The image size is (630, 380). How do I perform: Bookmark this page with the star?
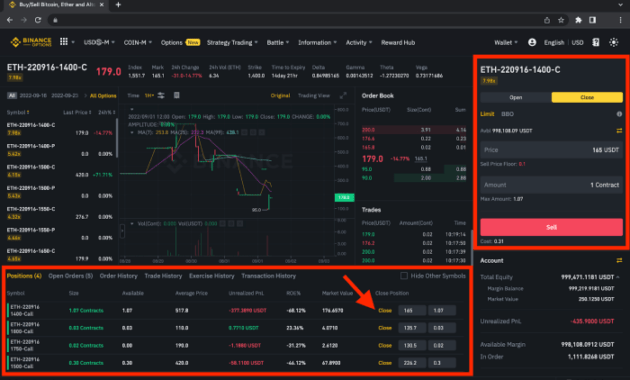tap(561, 20)
